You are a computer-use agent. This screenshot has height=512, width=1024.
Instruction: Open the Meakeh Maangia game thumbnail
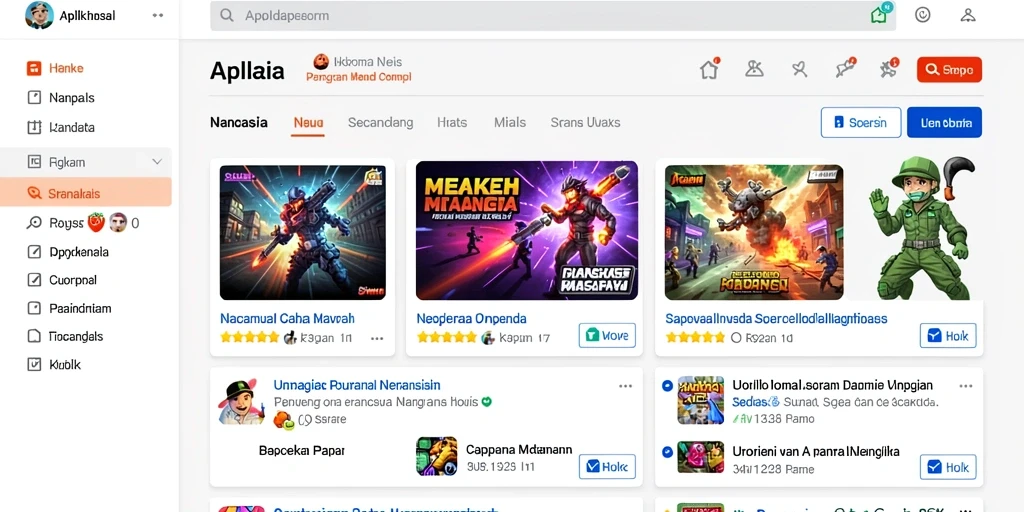point(526,231)
